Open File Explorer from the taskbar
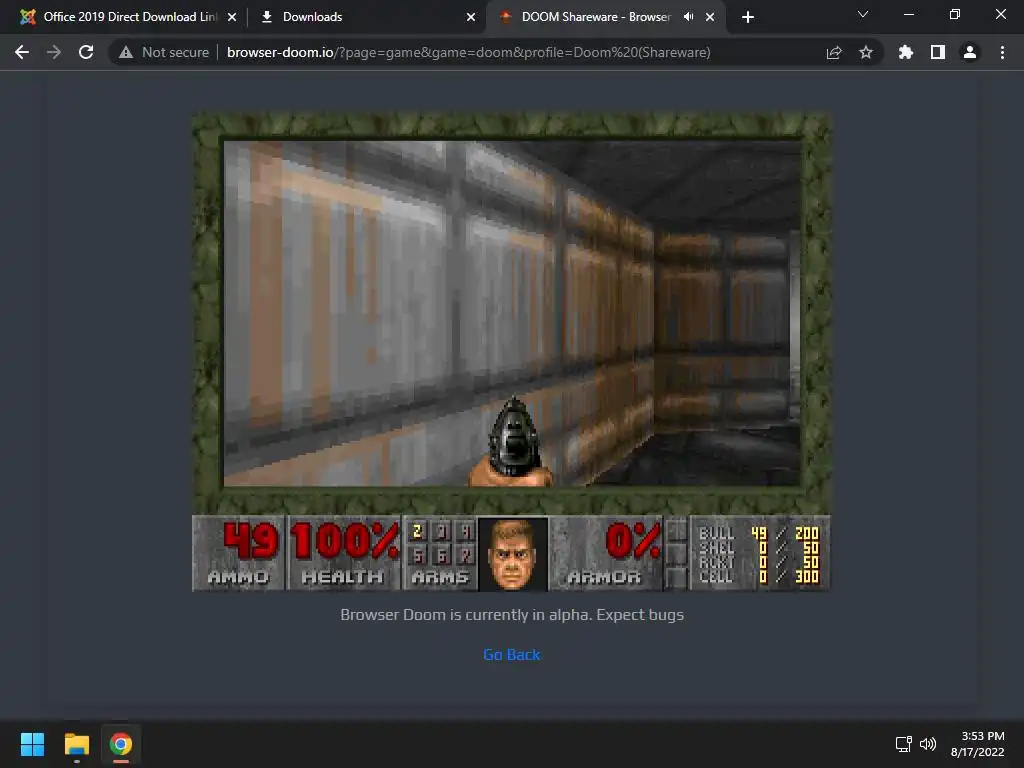This screenshot has height=768, width=1024. (76, 744)
